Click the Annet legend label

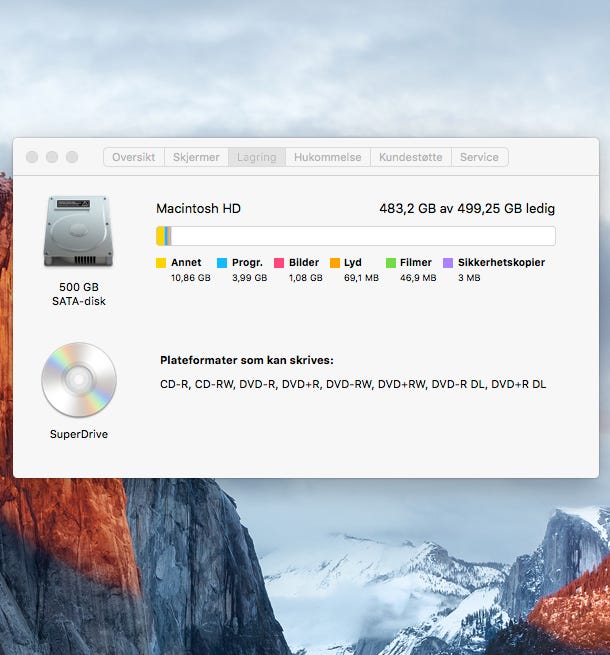pos(186,262)
